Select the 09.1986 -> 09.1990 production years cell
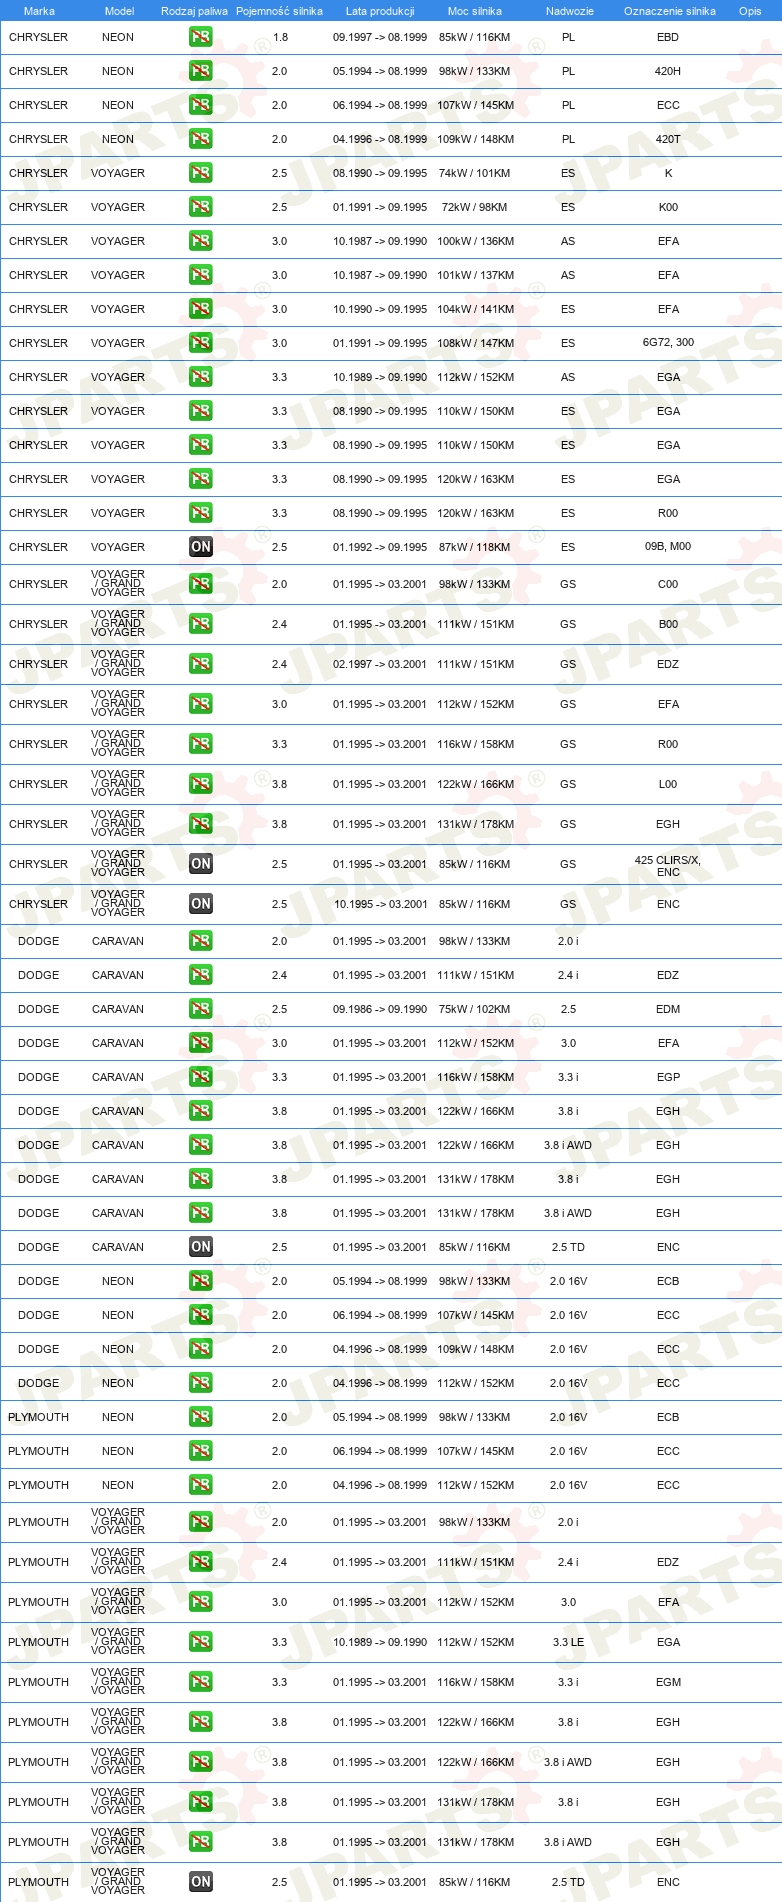The image size is (782, 1902). point(380,1009)
